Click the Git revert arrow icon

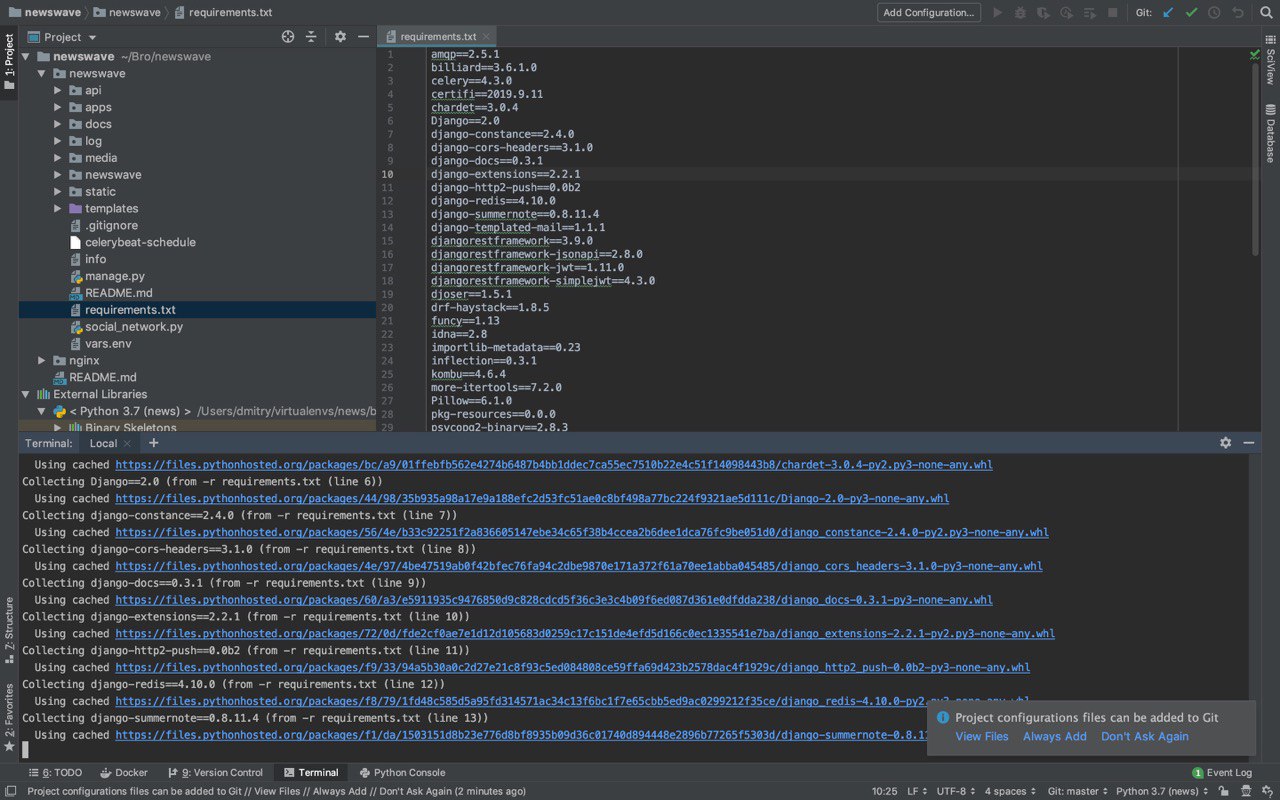tap(1237, 13)
